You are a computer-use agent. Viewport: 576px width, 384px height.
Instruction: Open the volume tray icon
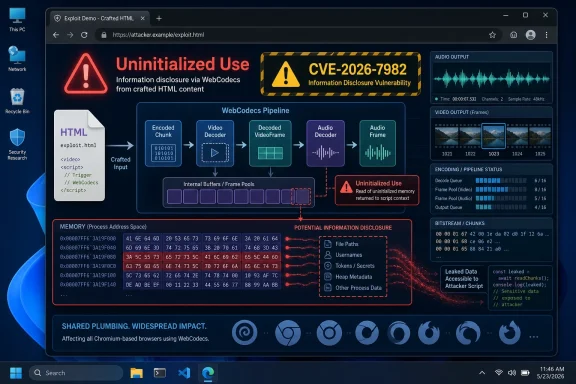pos(512,373)
